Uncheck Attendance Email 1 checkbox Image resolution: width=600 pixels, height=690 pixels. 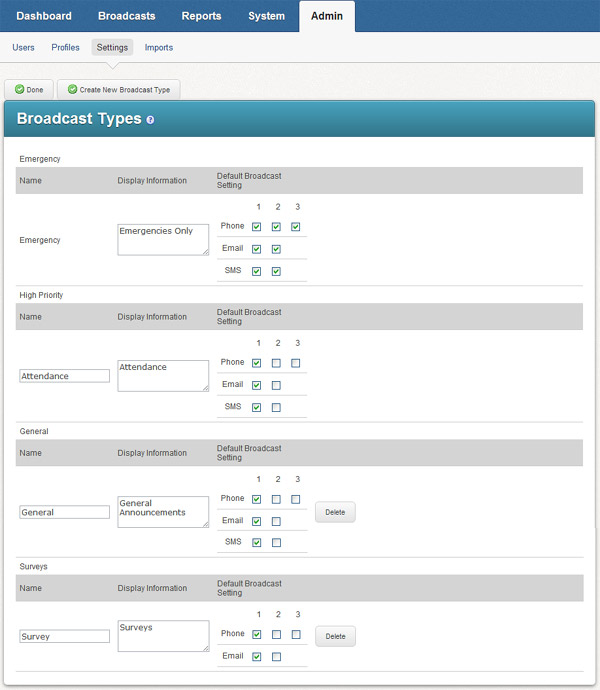tap(256, 385)
